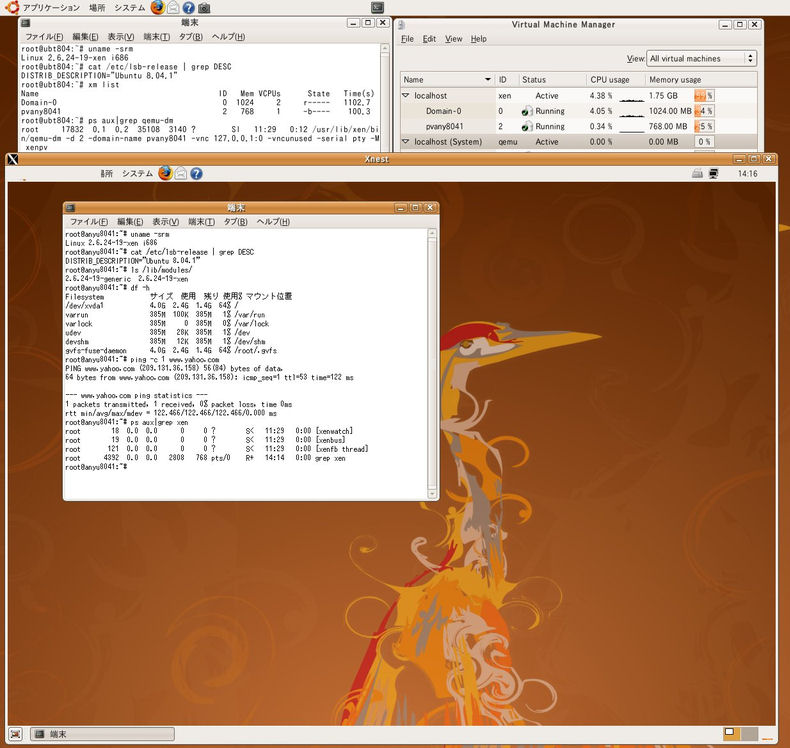Click the 端末 taskbar button in Xnest bottom panel
Screen dimensions: 790x748
(103, 734)
